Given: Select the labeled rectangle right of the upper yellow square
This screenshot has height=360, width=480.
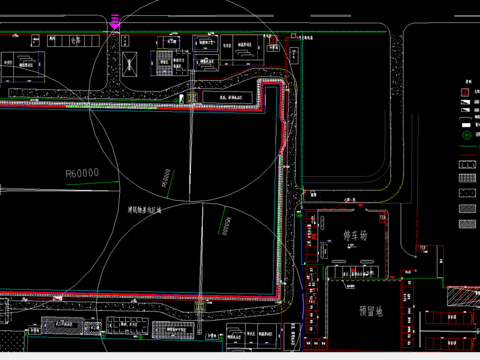Looking at the screenshot, I should (x=227, y=97).
